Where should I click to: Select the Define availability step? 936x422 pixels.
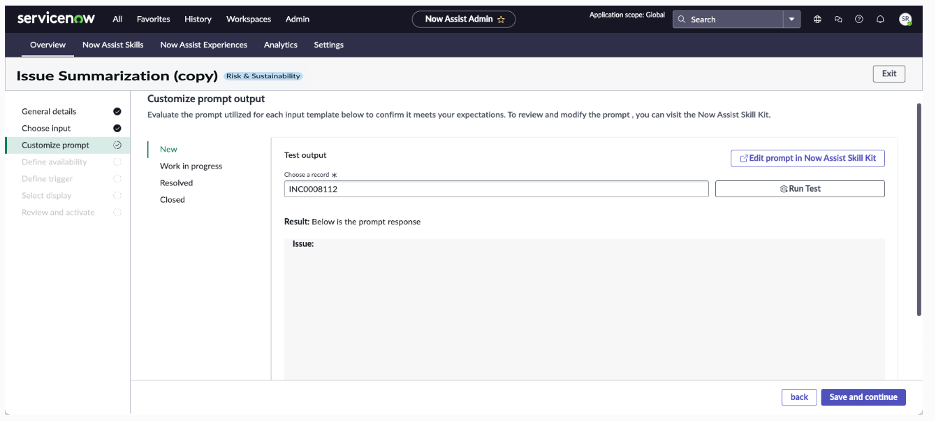click(x=54, y=162)
